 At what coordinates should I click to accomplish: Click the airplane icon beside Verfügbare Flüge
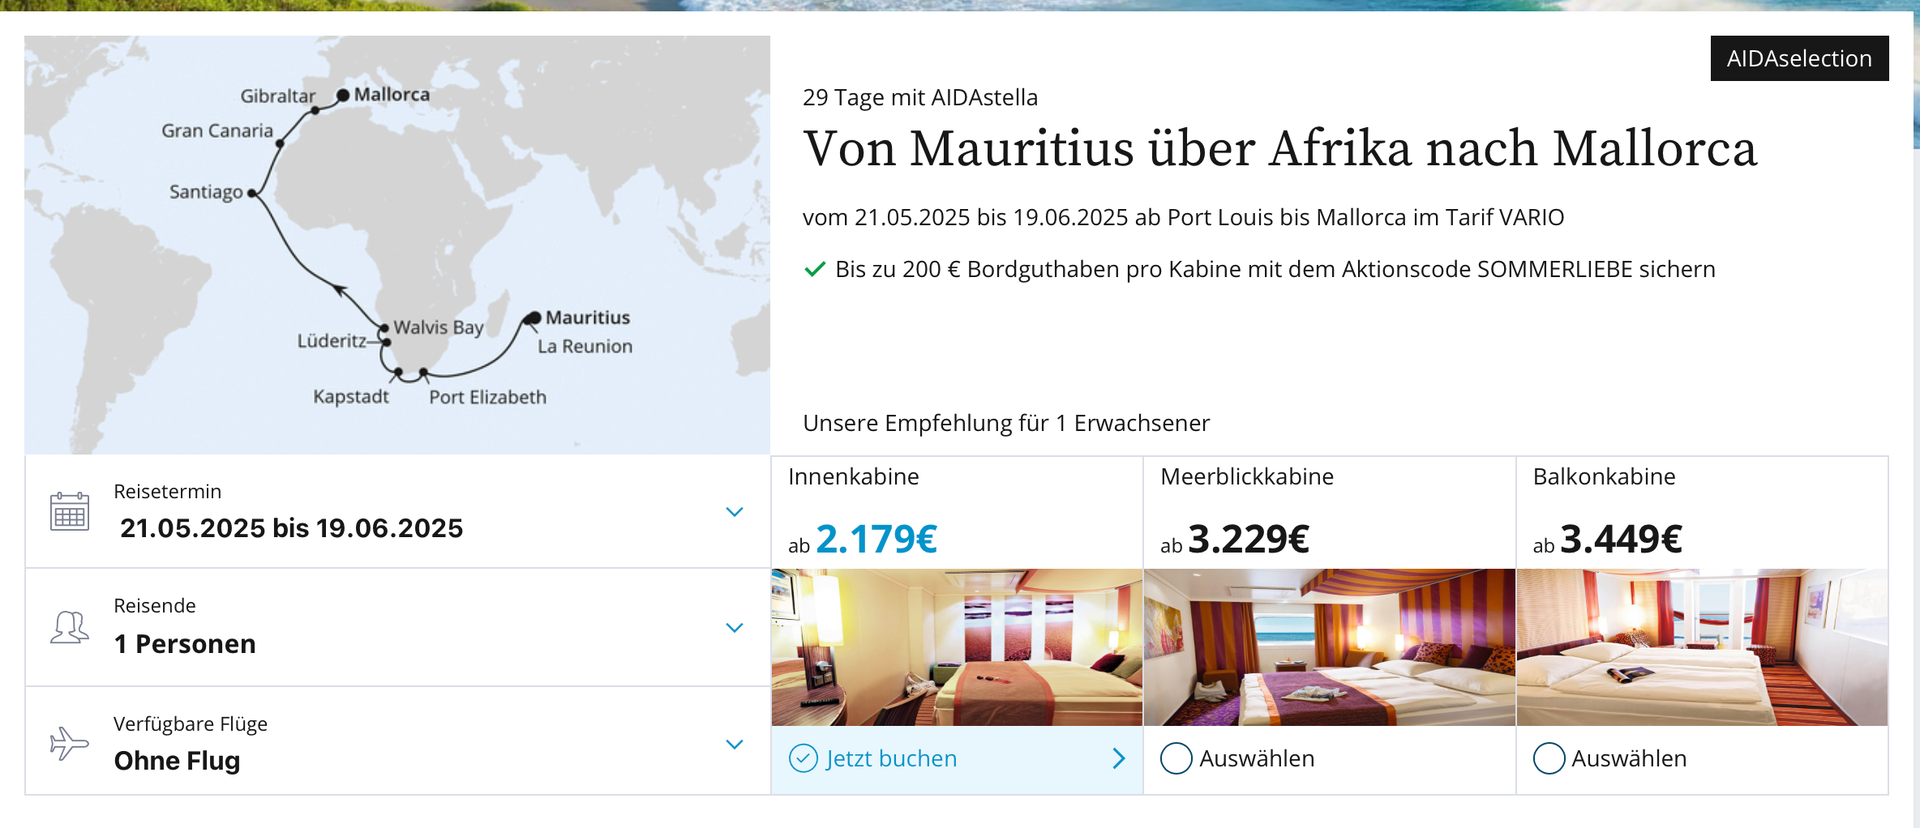(69, 744)
